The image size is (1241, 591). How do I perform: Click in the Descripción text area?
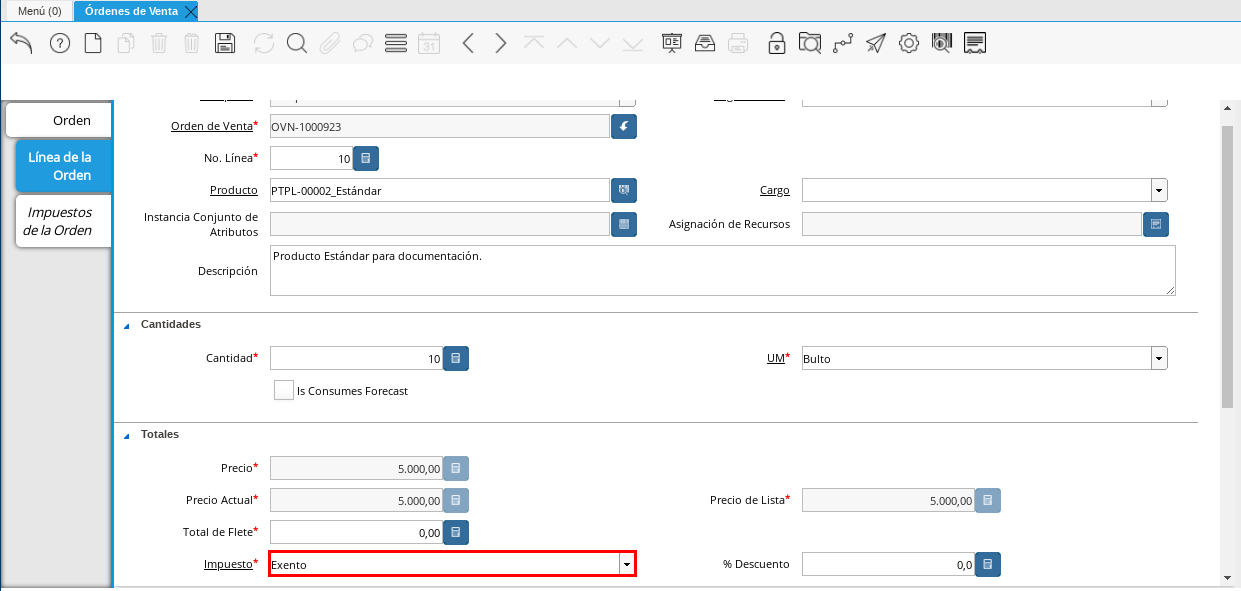pos(723,270)
